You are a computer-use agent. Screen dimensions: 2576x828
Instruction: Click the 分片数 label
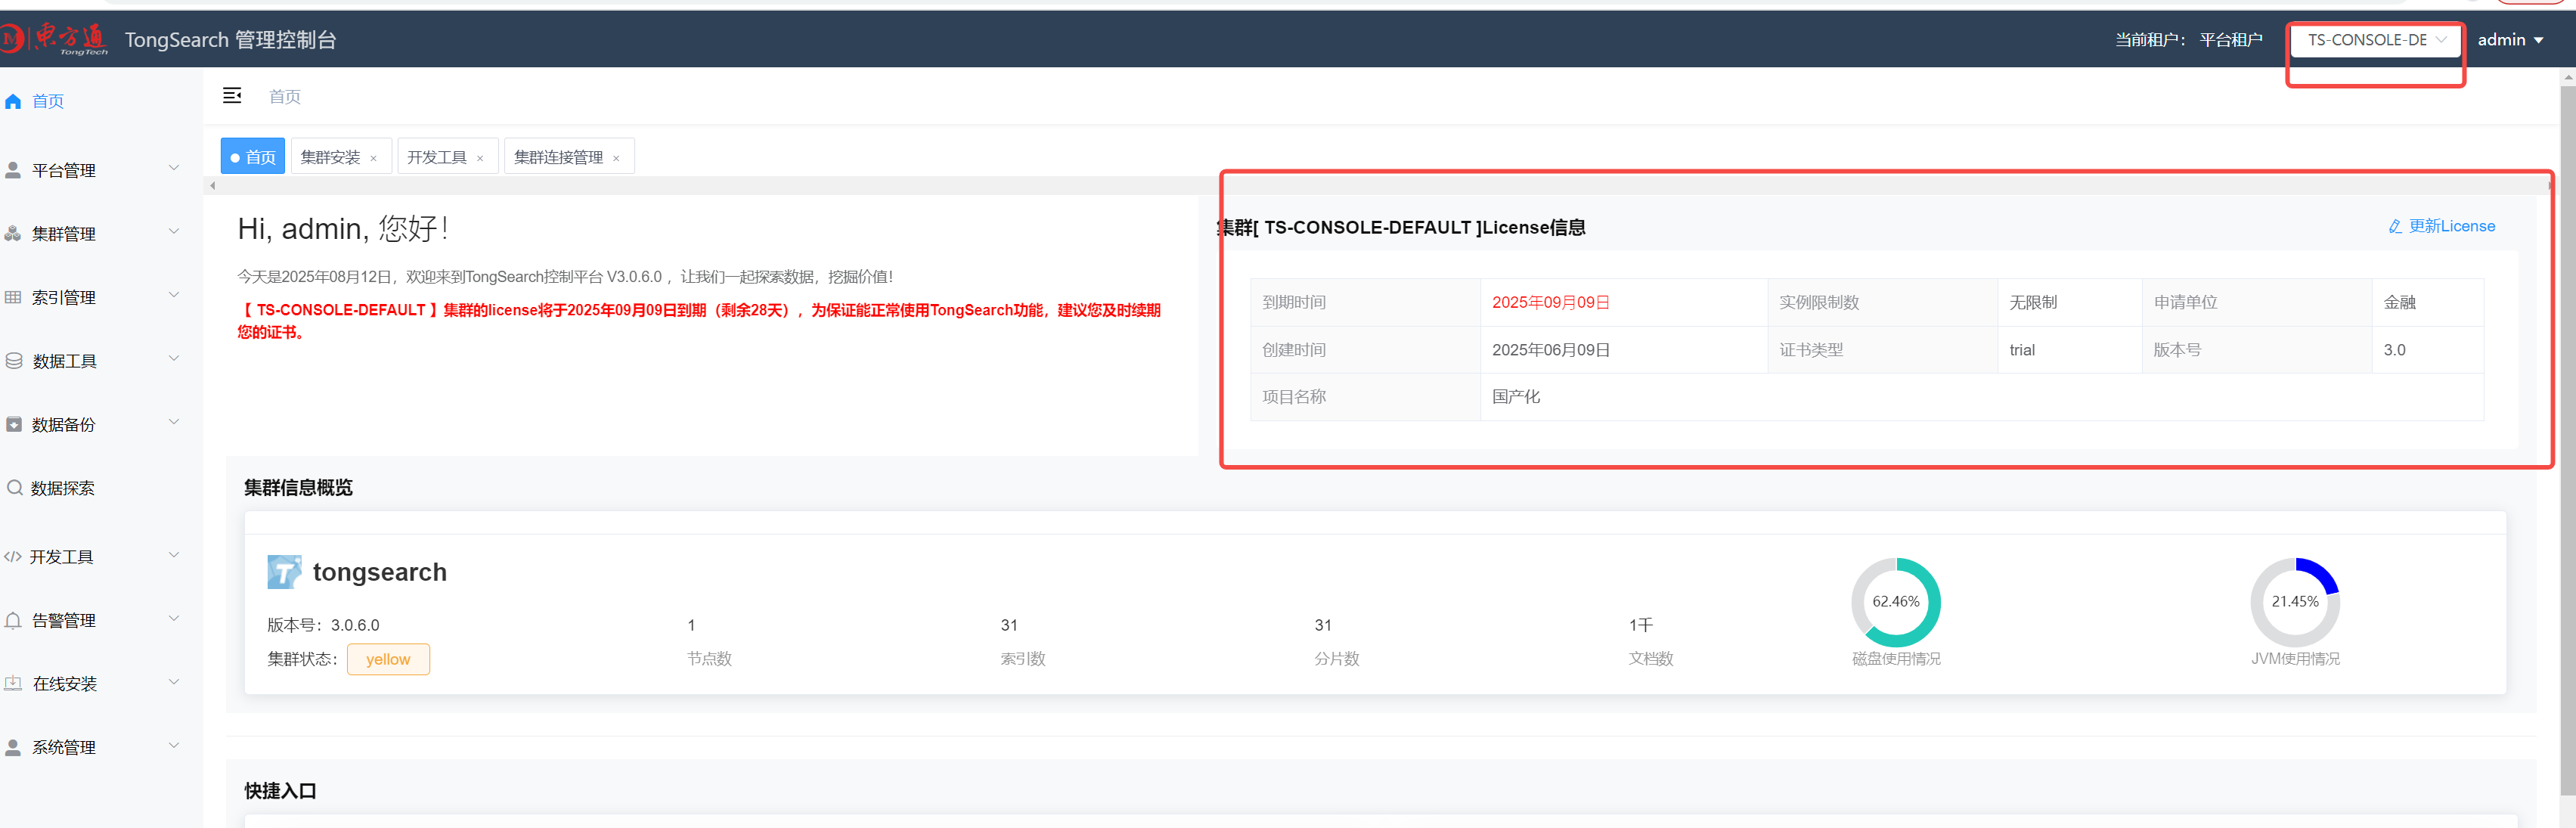pos(1337,659)
